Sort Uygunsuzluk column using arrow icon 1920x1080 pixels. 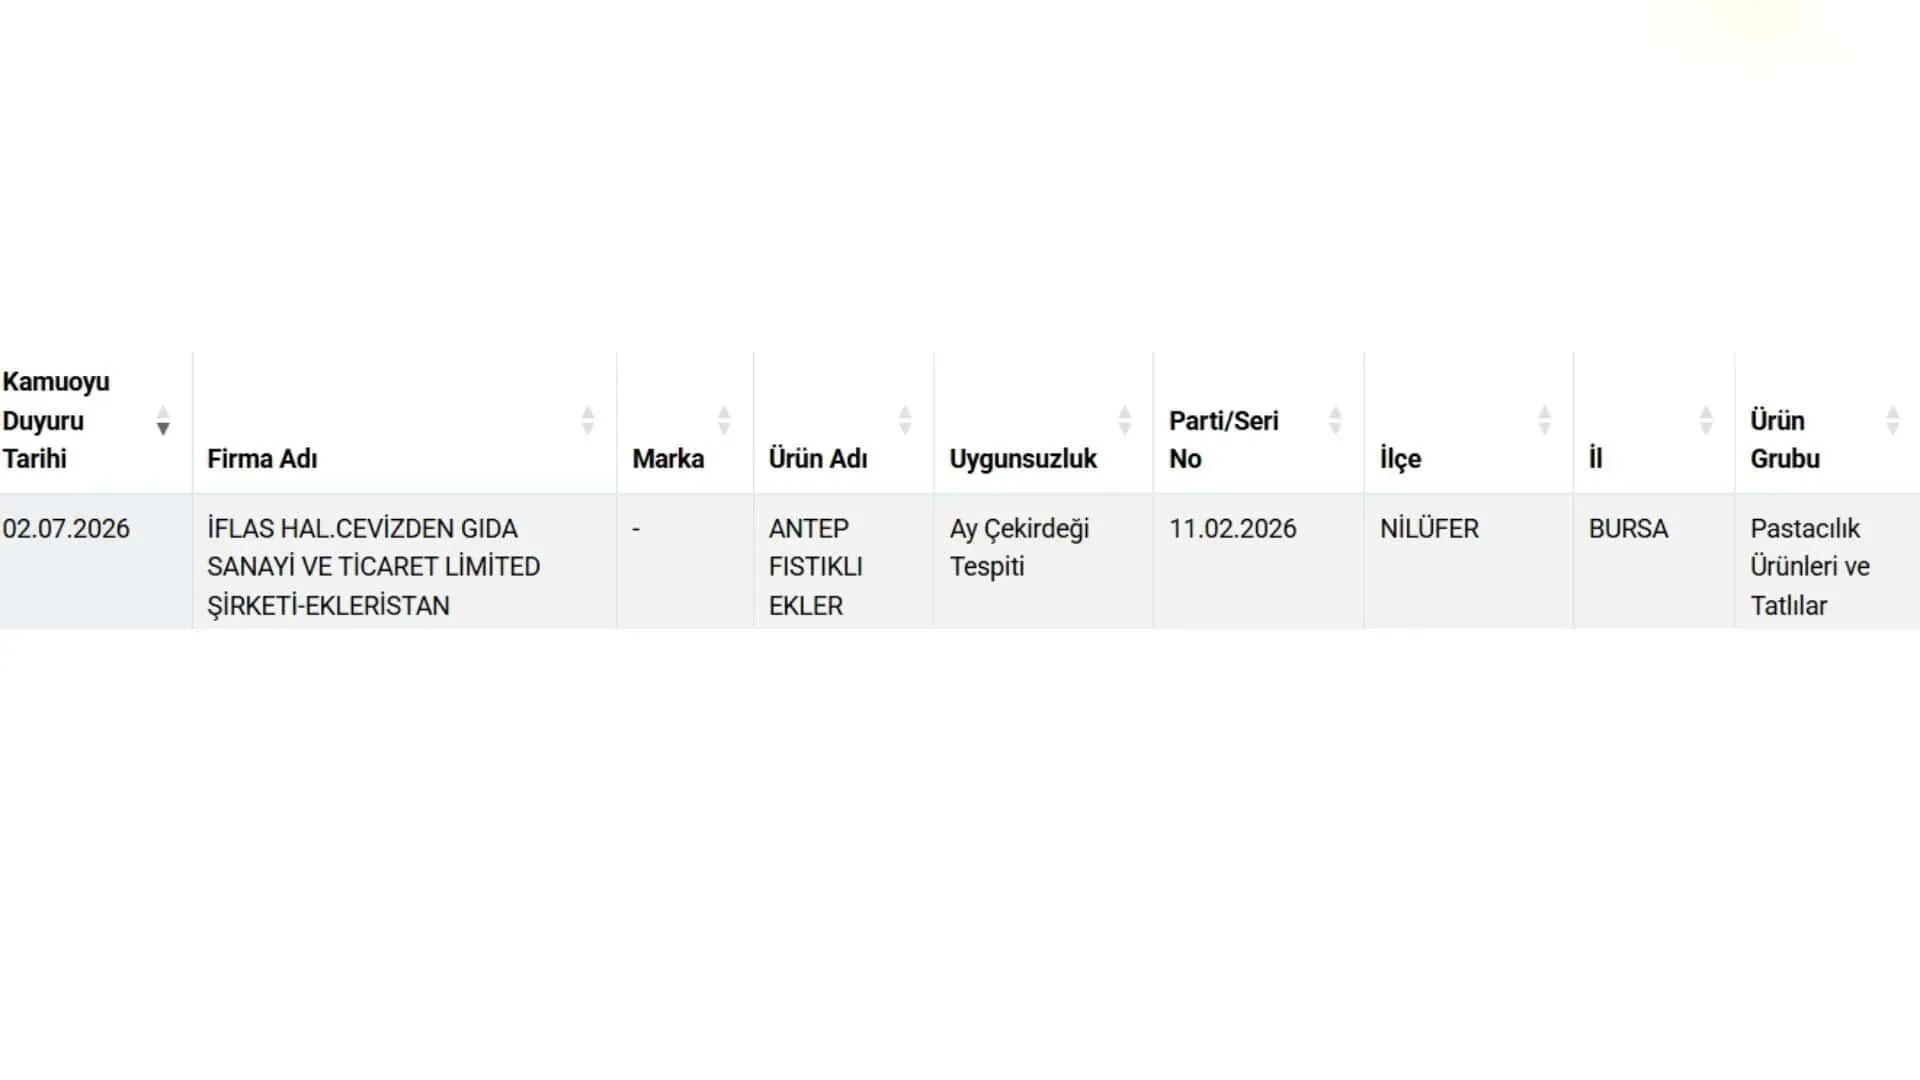[1125, 421]
